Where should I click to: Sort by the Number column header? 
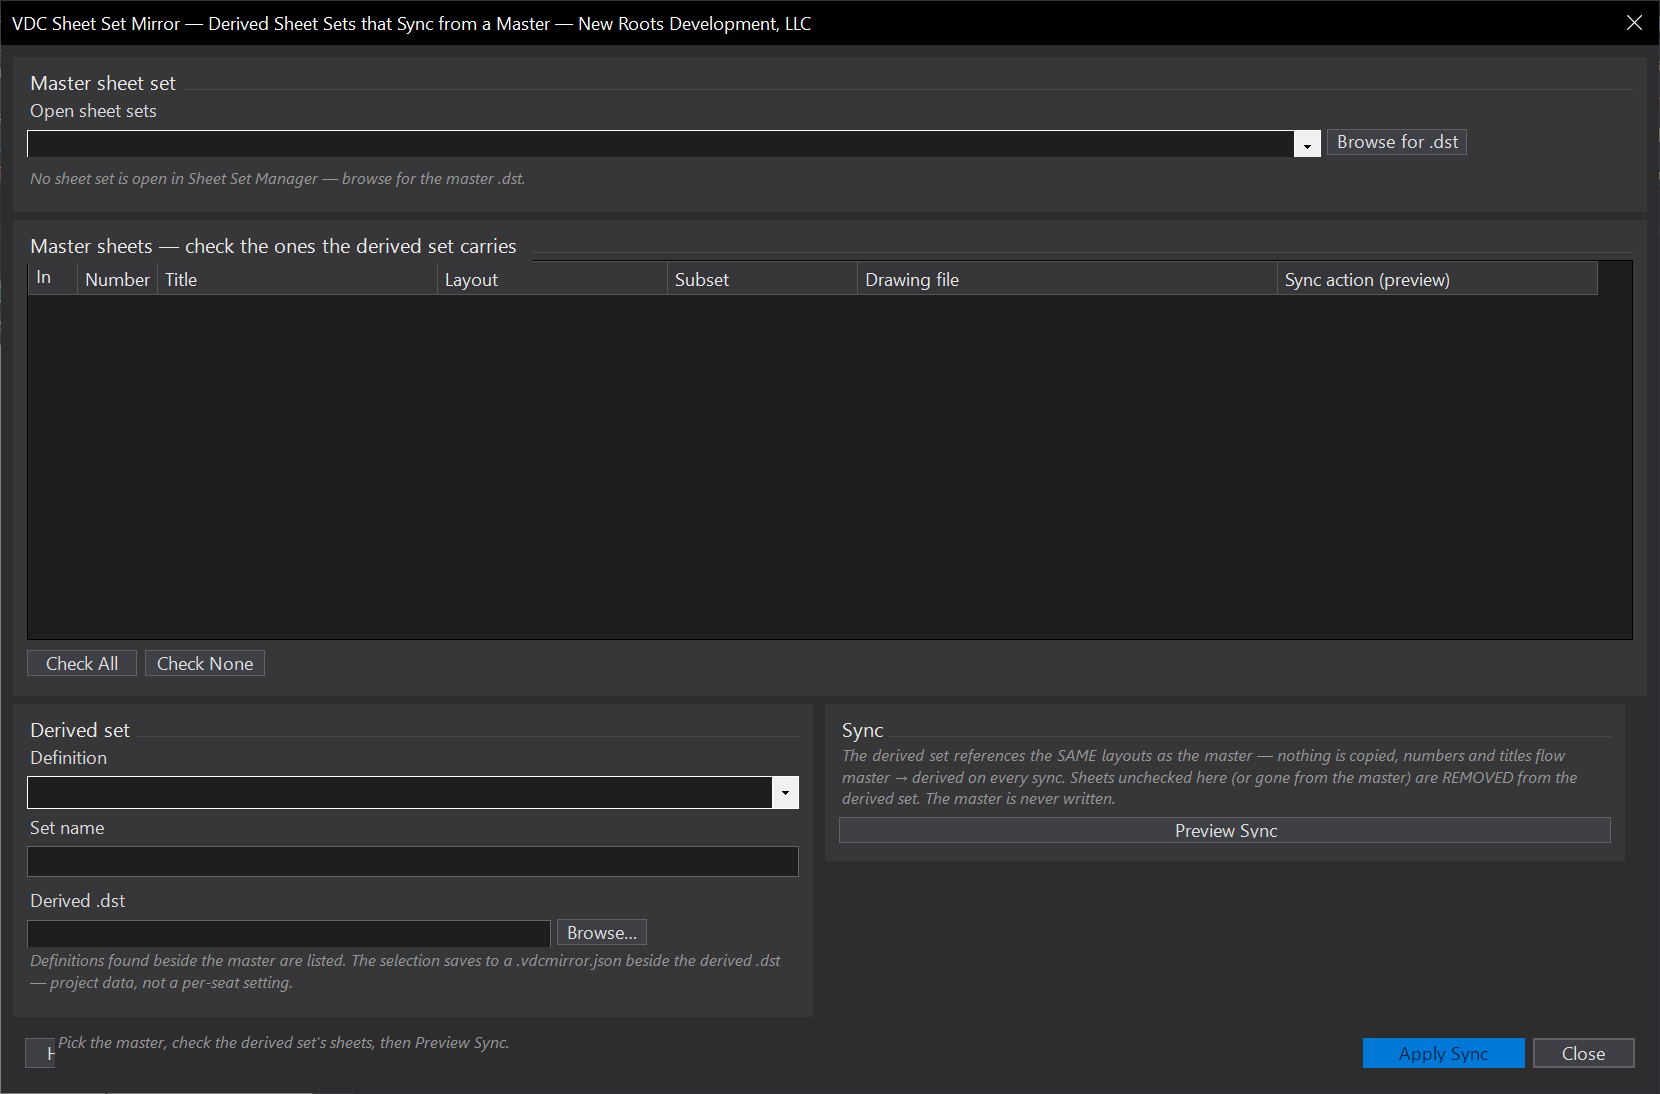(117, 279)
